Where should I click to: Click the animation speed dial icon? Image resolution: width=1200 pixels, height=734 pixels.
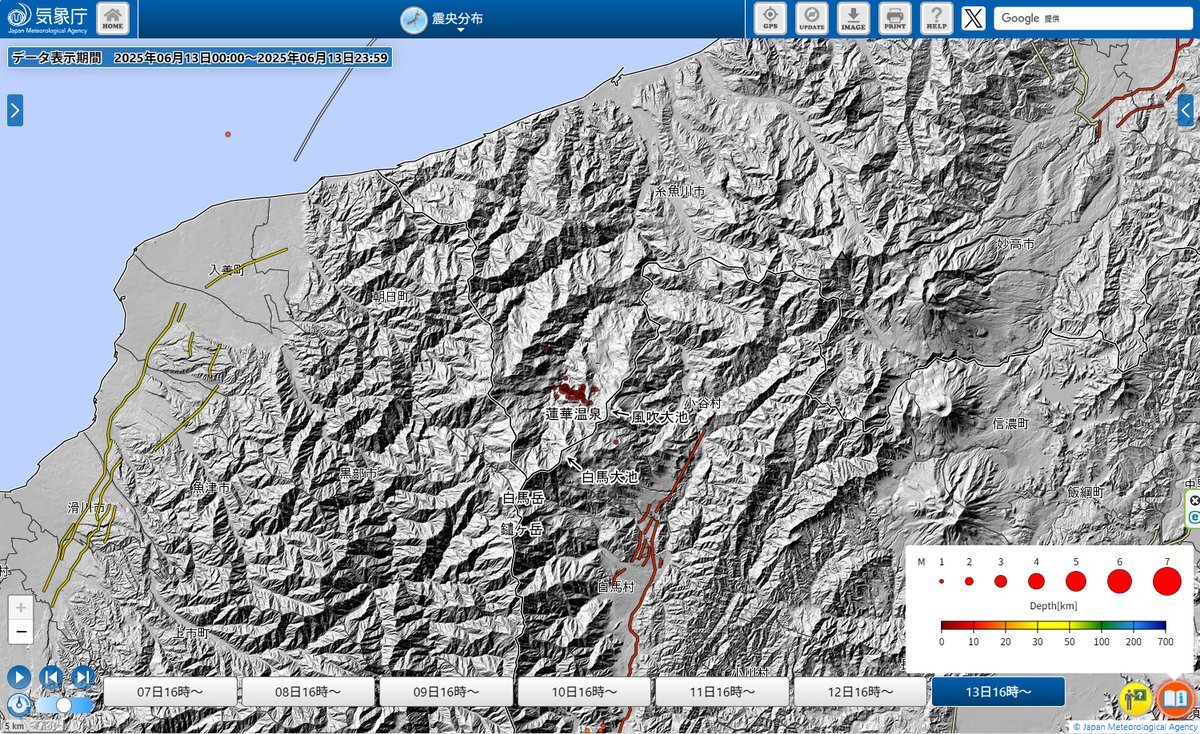click(18, 704)
